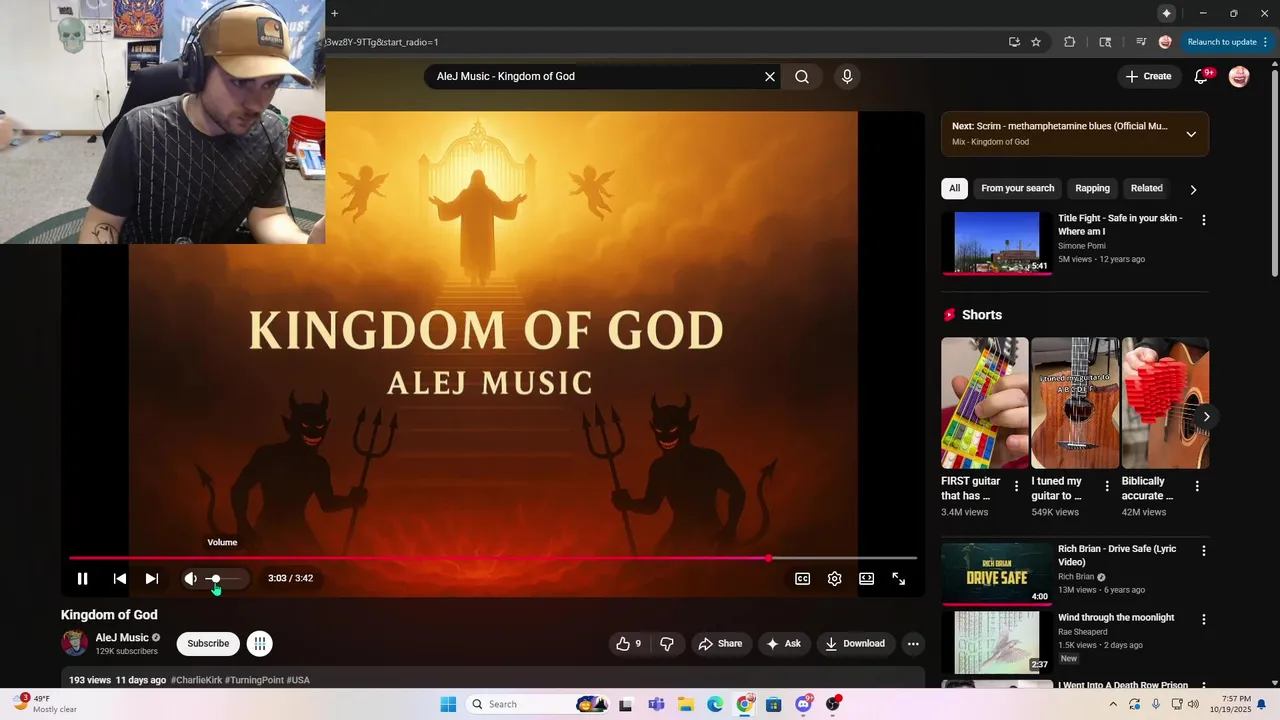Select the Related filter chip
The width and height of the screenshot is (1280, 720).
tap(1147, 188)
